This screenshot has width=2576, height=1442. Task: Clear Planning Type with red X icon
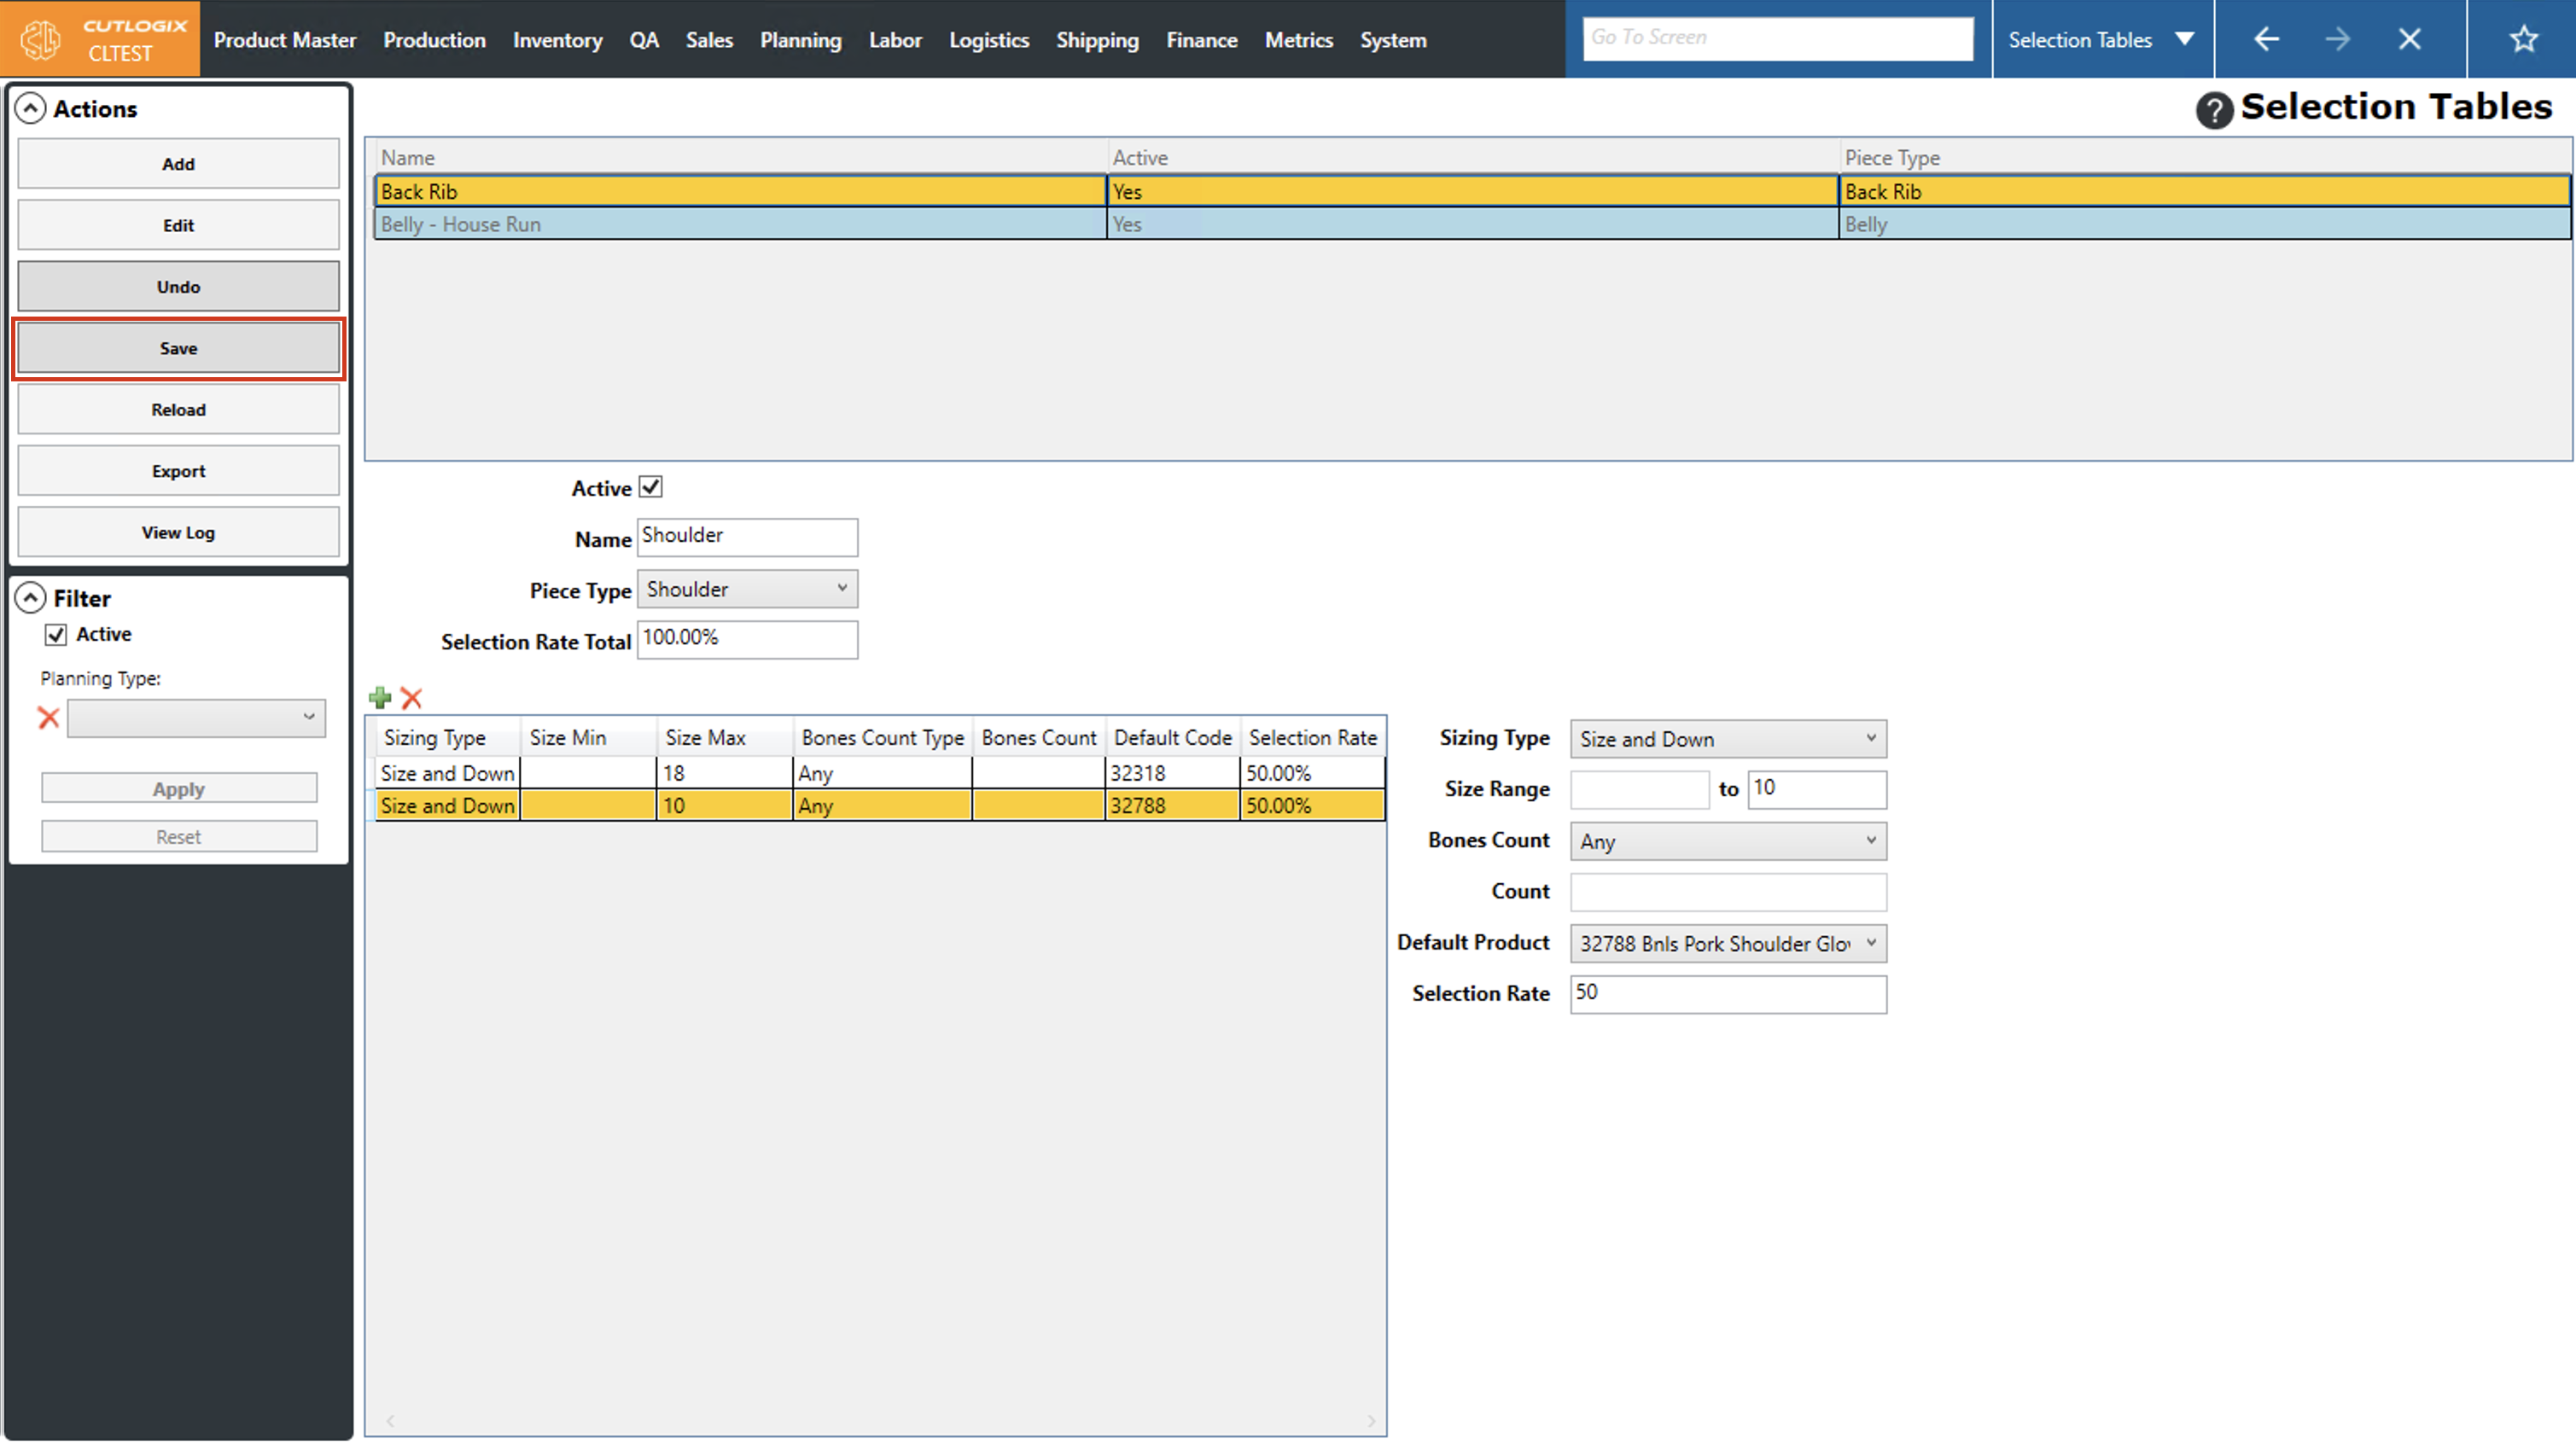48,717
